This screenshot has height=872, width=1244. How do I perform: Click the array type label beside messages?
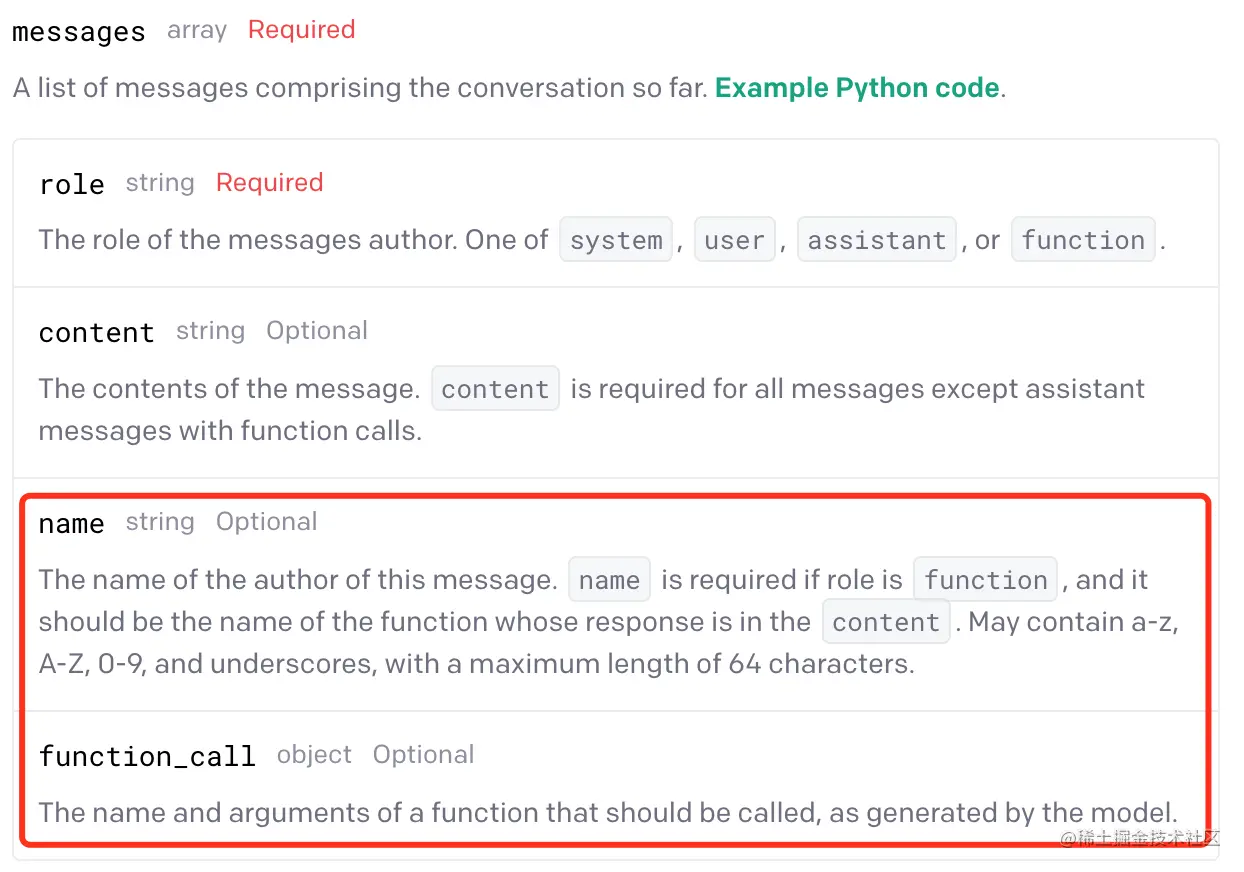197,31
